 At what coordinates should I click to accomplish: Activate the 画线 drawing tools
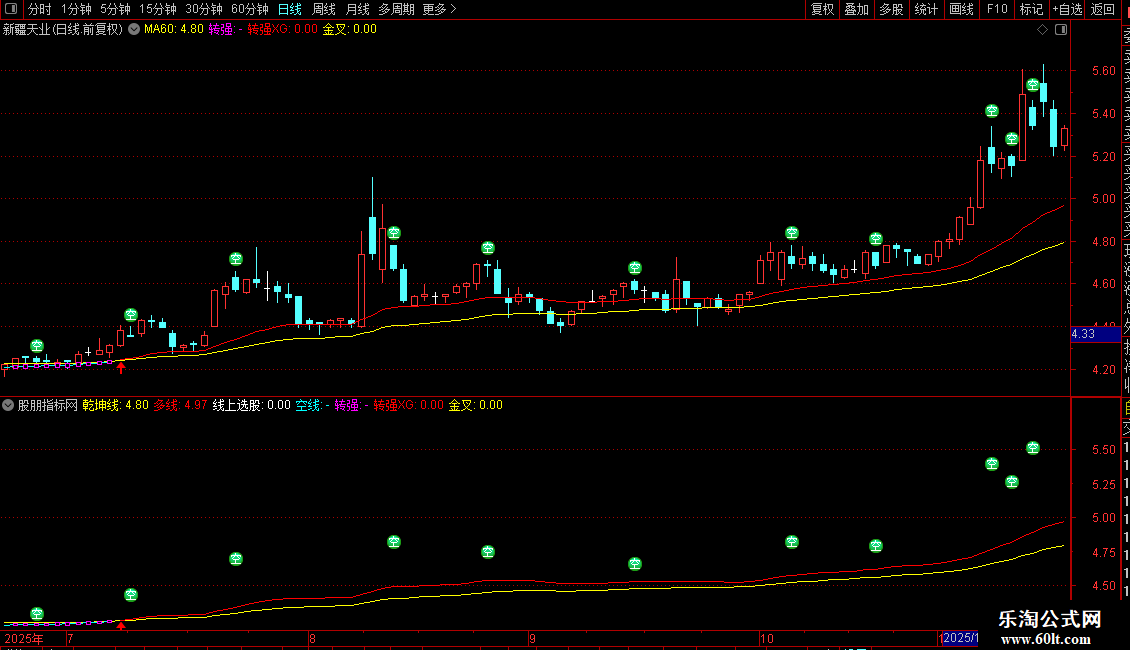(x=961, y=9)
